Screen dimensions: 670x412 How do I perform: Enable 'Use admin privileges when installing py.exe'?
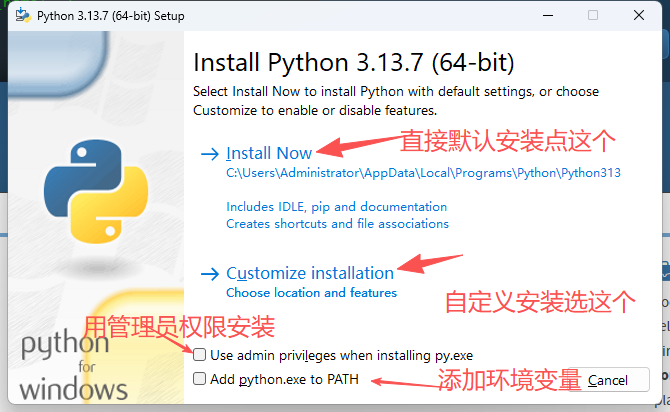click(x=200, y=355)
